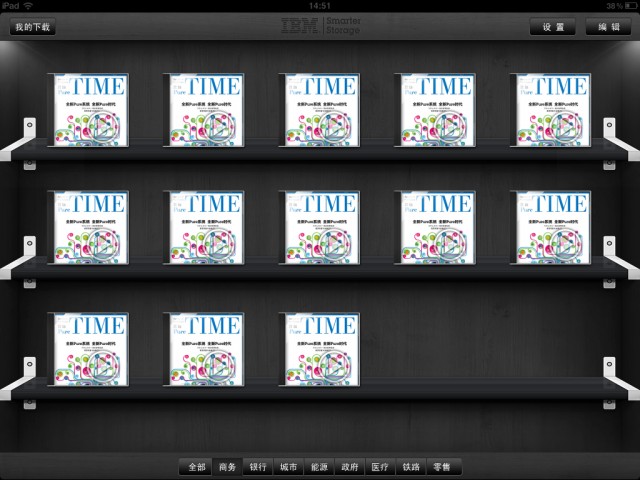The image size is (640, 480).
Task: Select the 商务 category tab
Action: tap(227, 467)
